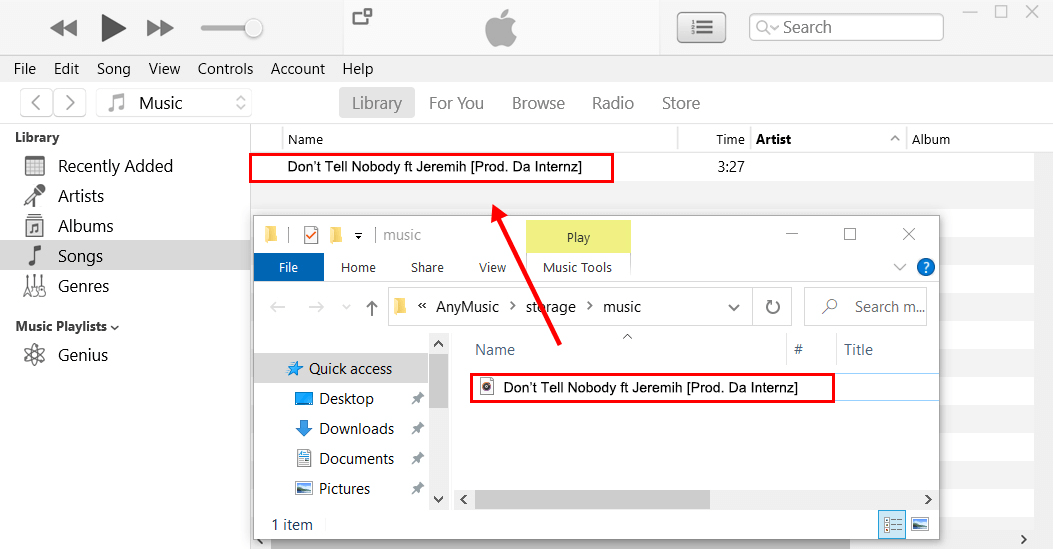The image size is (1053, 549).
Task: Expand the Explorer ribbon chevron
Action: point(898,267)
